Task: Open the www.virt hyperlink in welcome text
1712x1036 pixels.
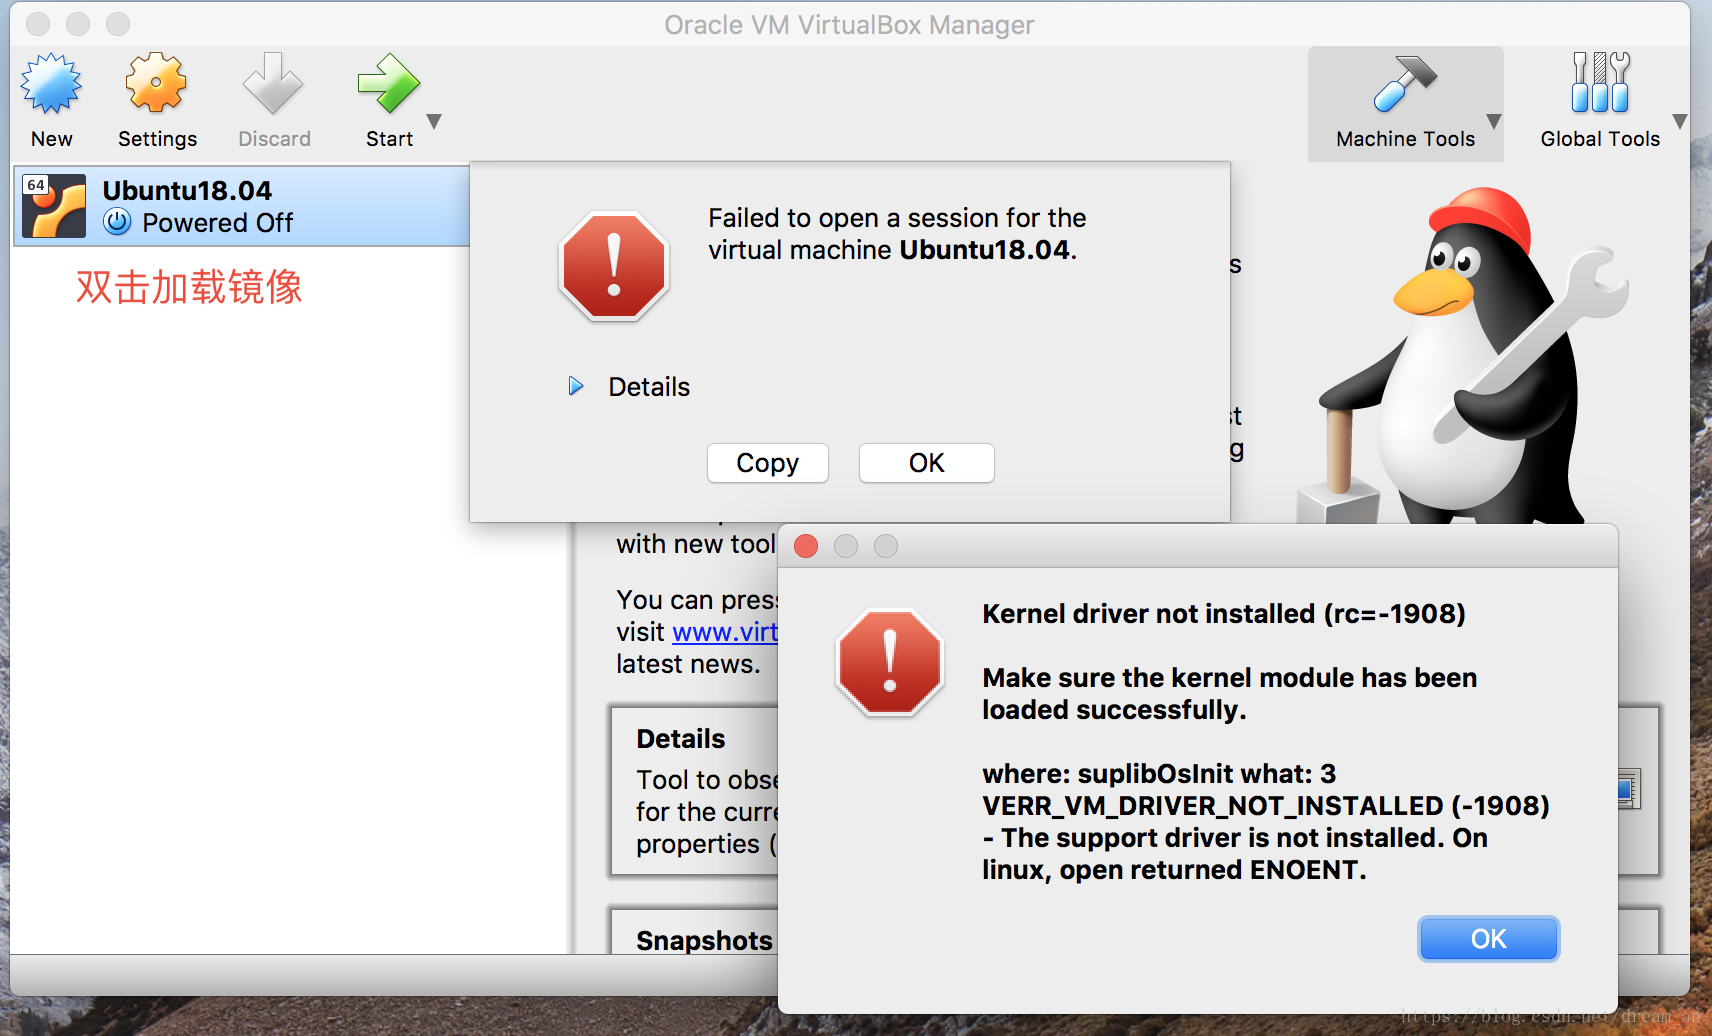Action: [725, 632]
